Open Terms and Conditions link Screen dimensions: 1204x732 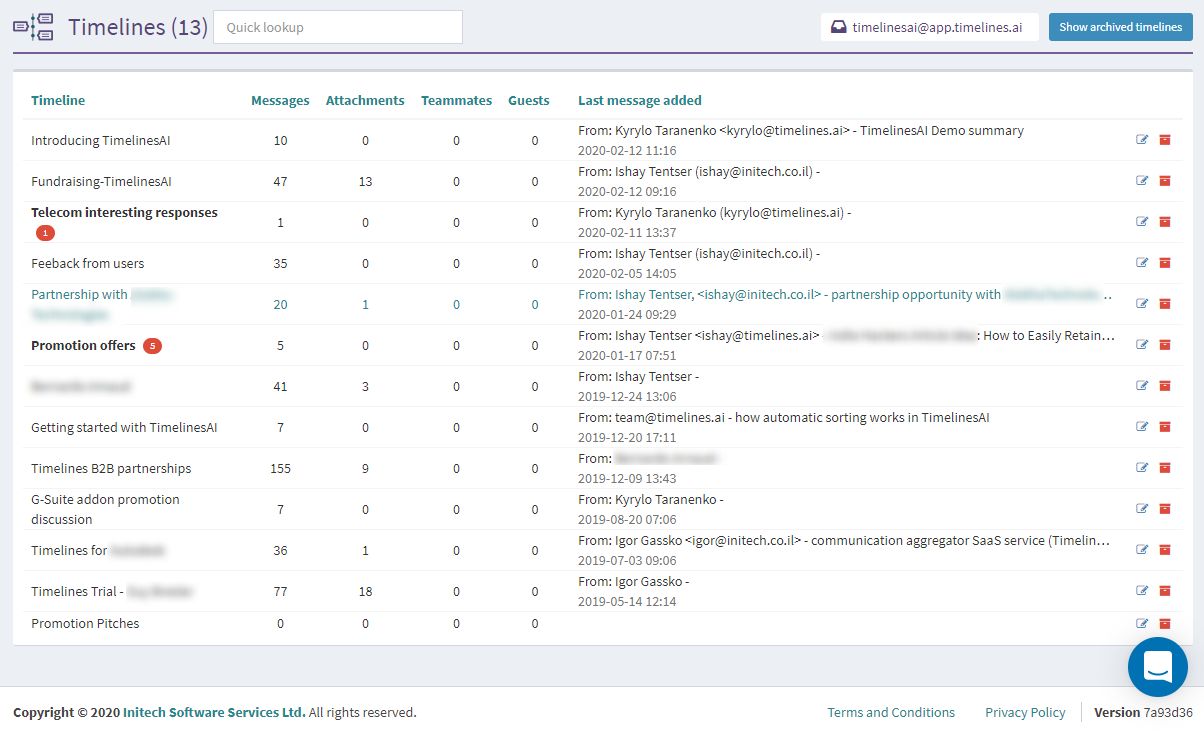(891, 712)
